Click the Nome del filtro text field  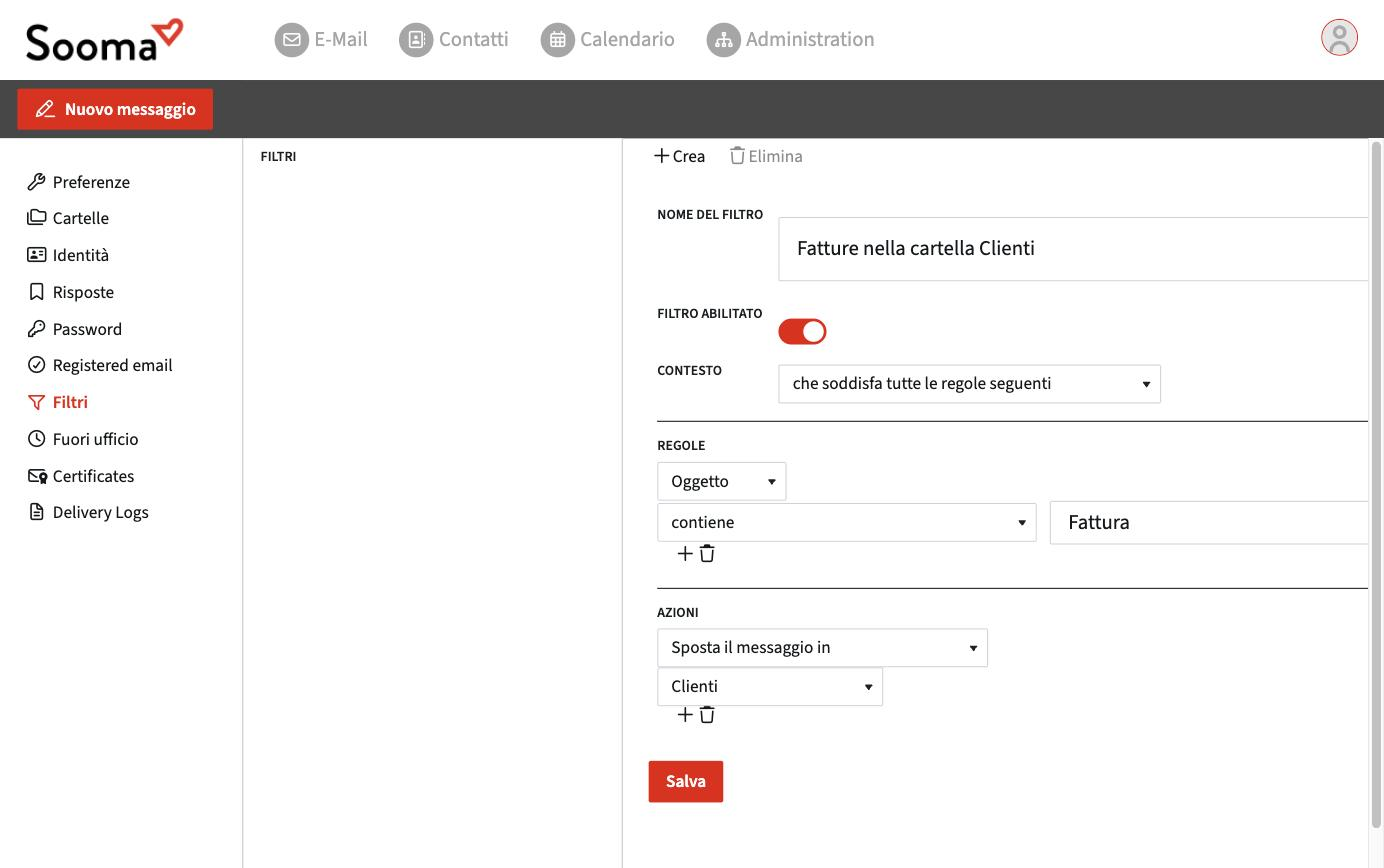[x=1073, y=249]
